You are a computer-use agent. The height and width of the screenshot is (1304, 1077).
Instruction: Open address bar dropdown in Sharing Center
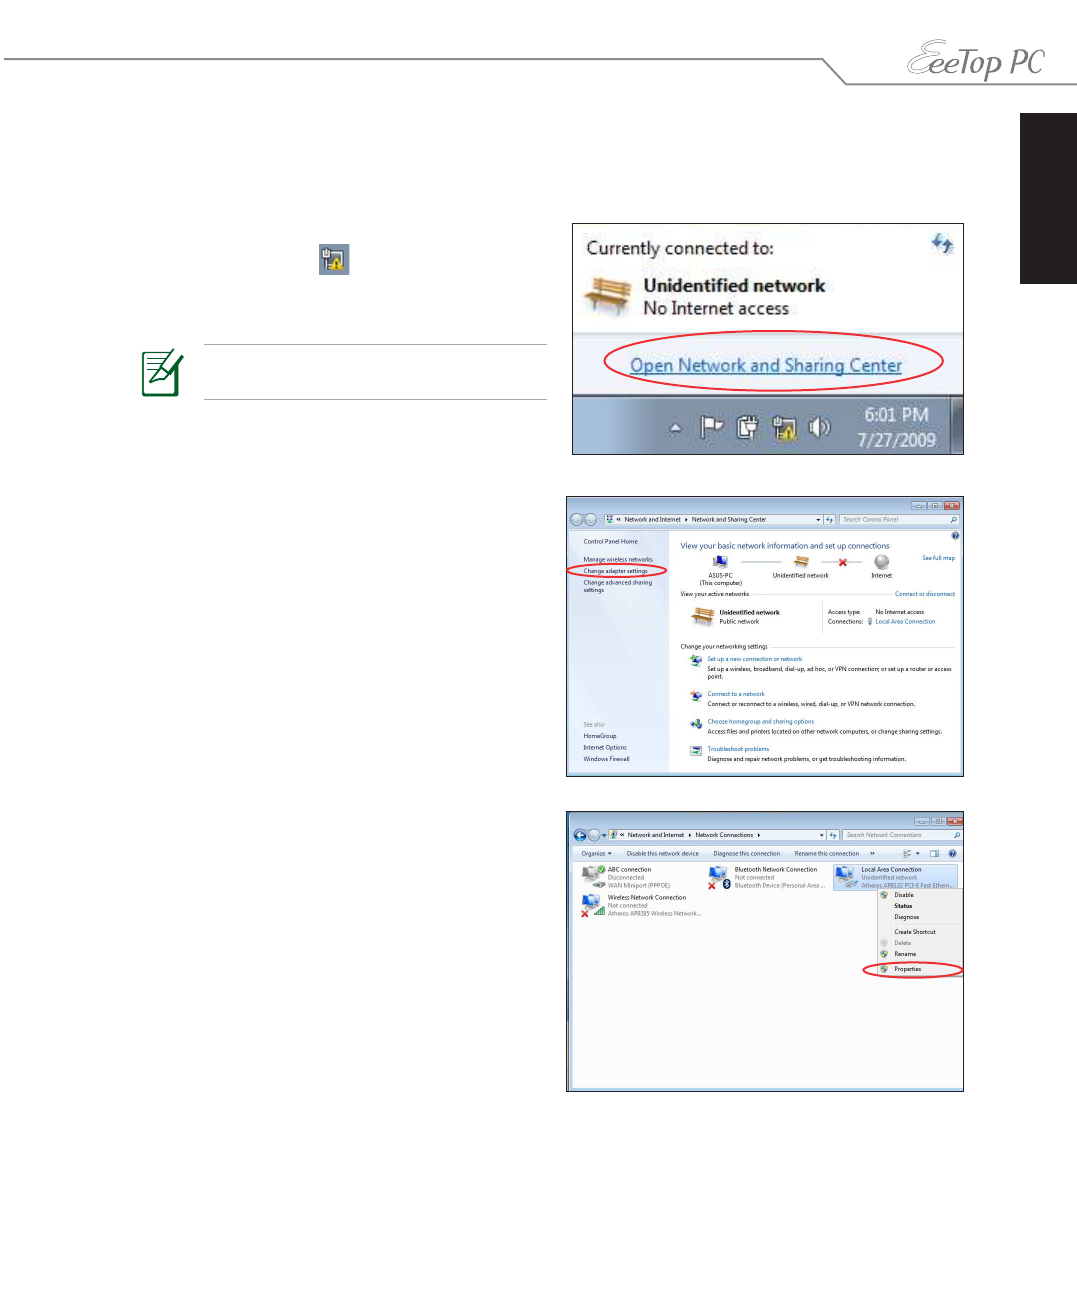point(818,520)
